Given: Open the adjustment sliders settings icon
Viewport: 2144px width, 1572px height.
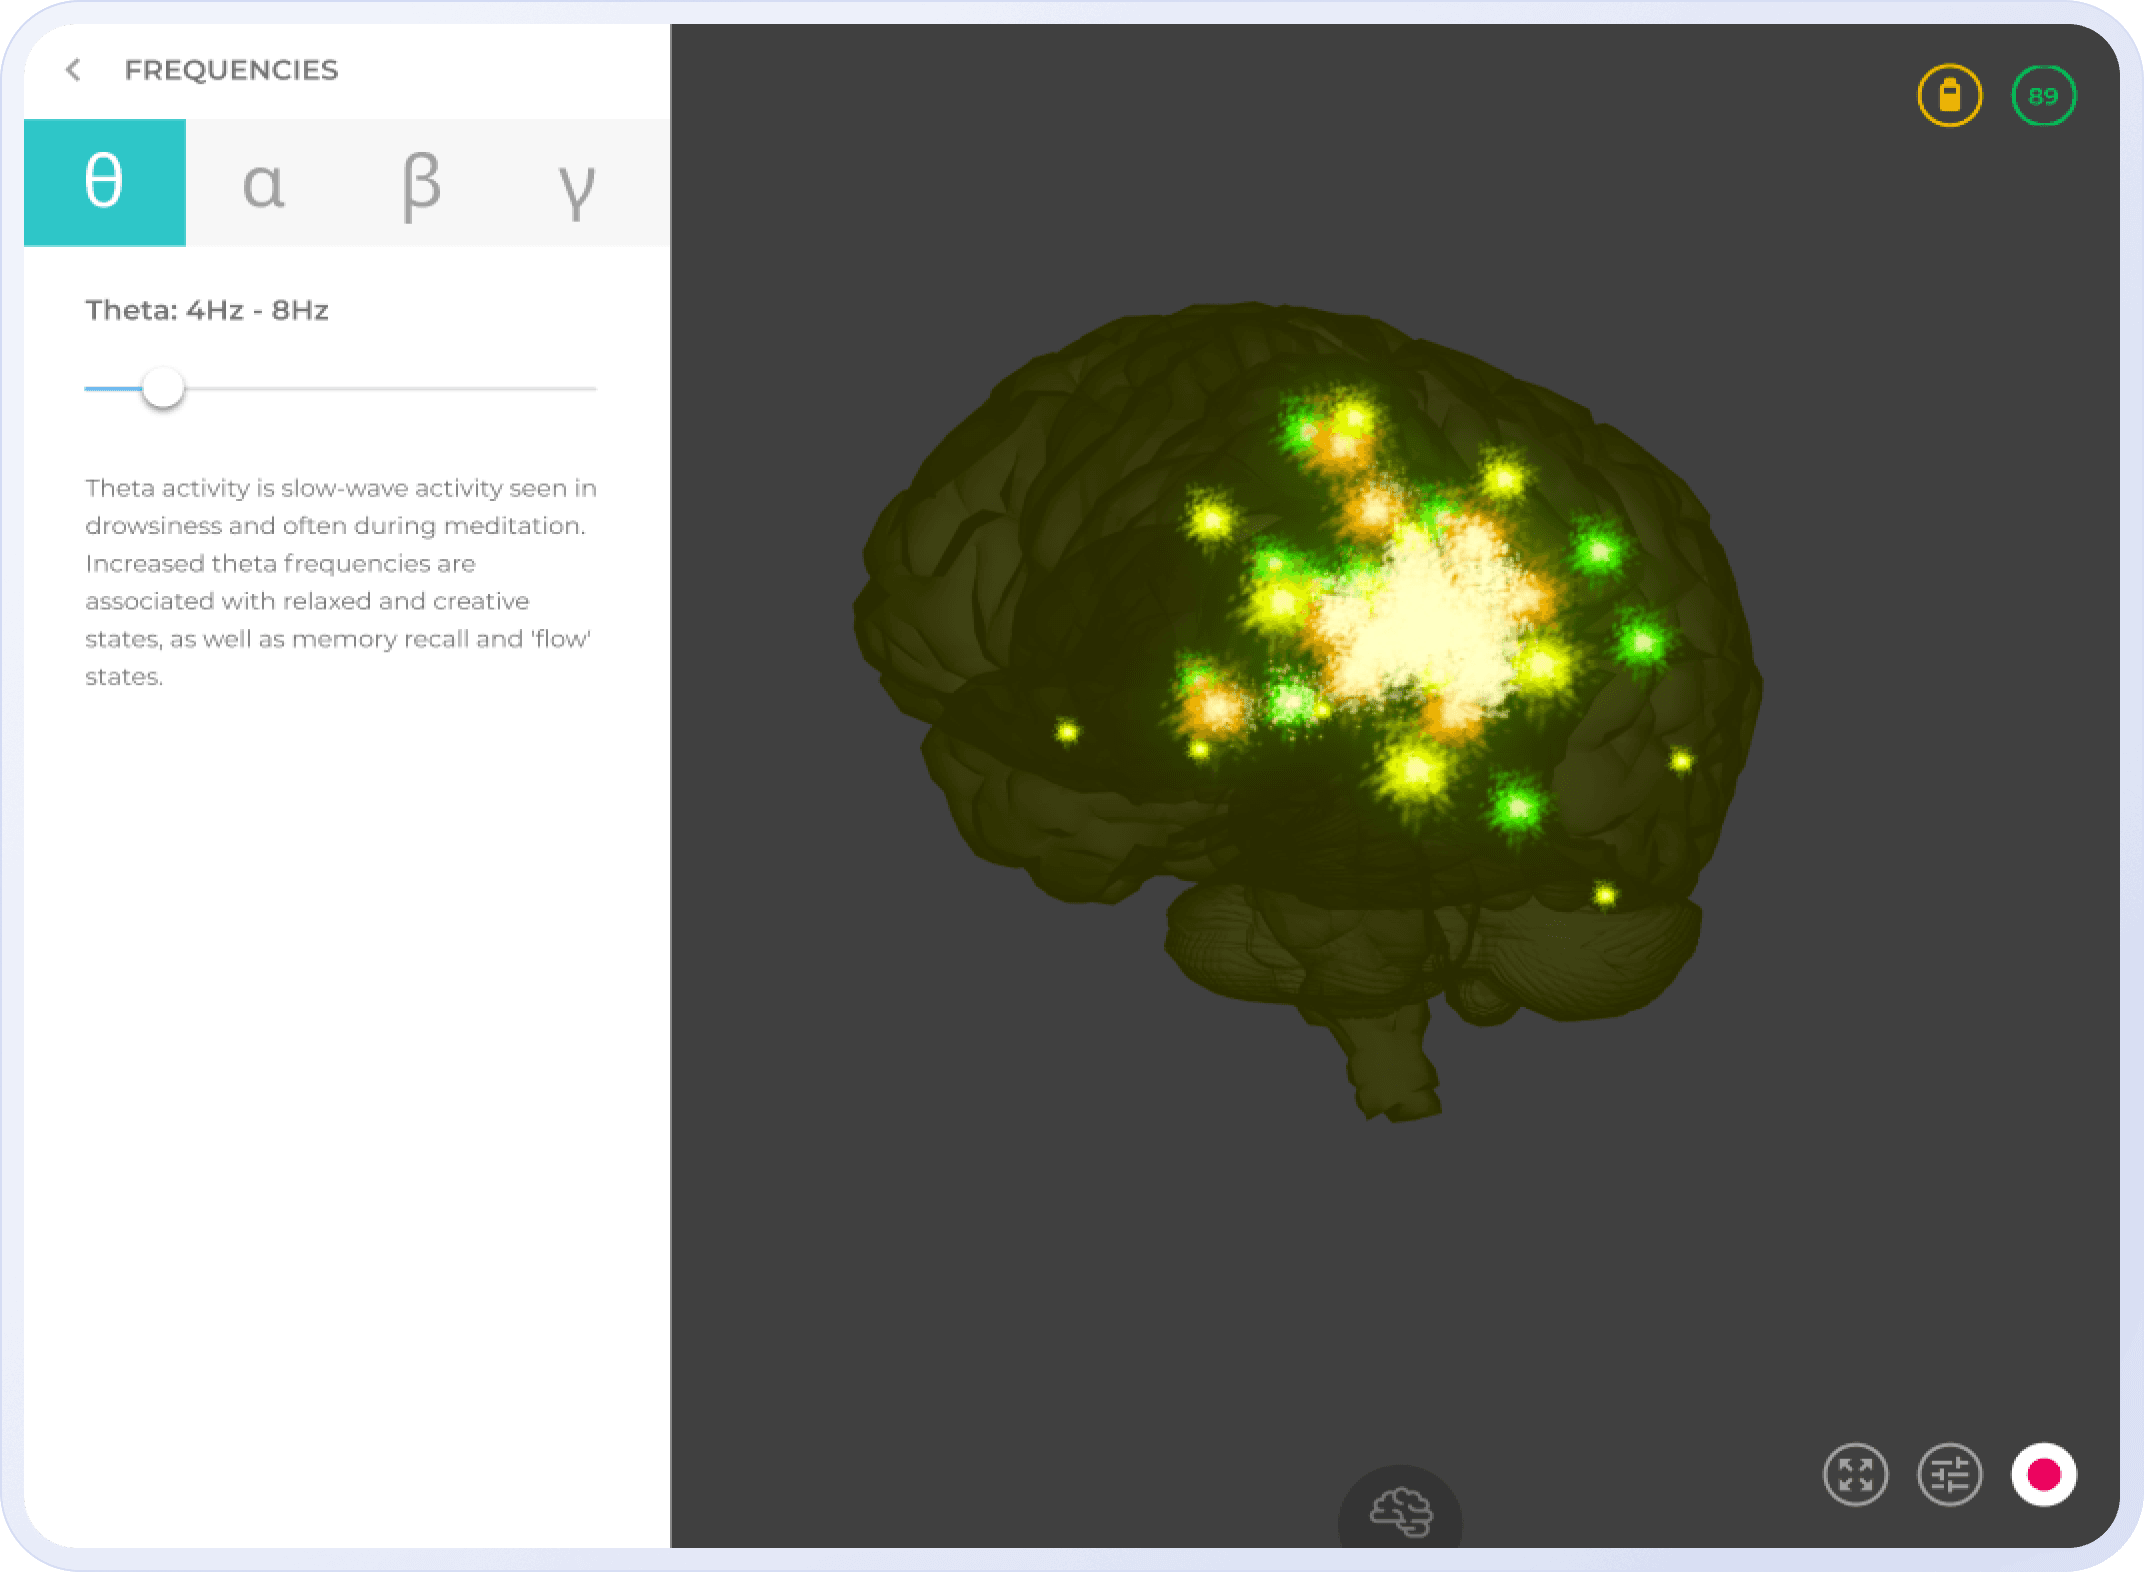Looking at the screenshot, I should [x=1949, y=1474].
